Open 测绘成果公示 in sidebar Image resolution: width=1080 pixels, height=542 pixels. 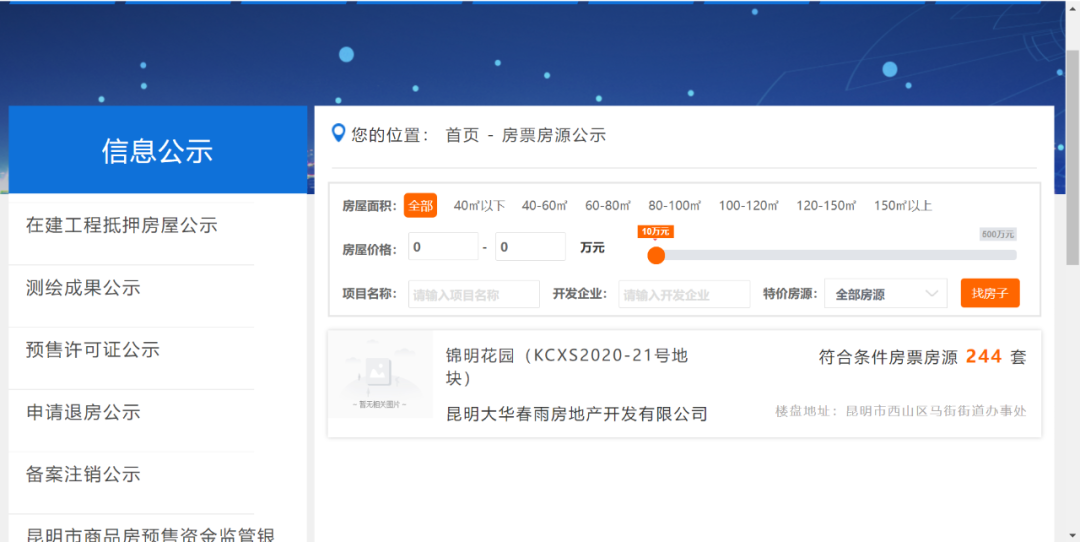click(83, 288)
